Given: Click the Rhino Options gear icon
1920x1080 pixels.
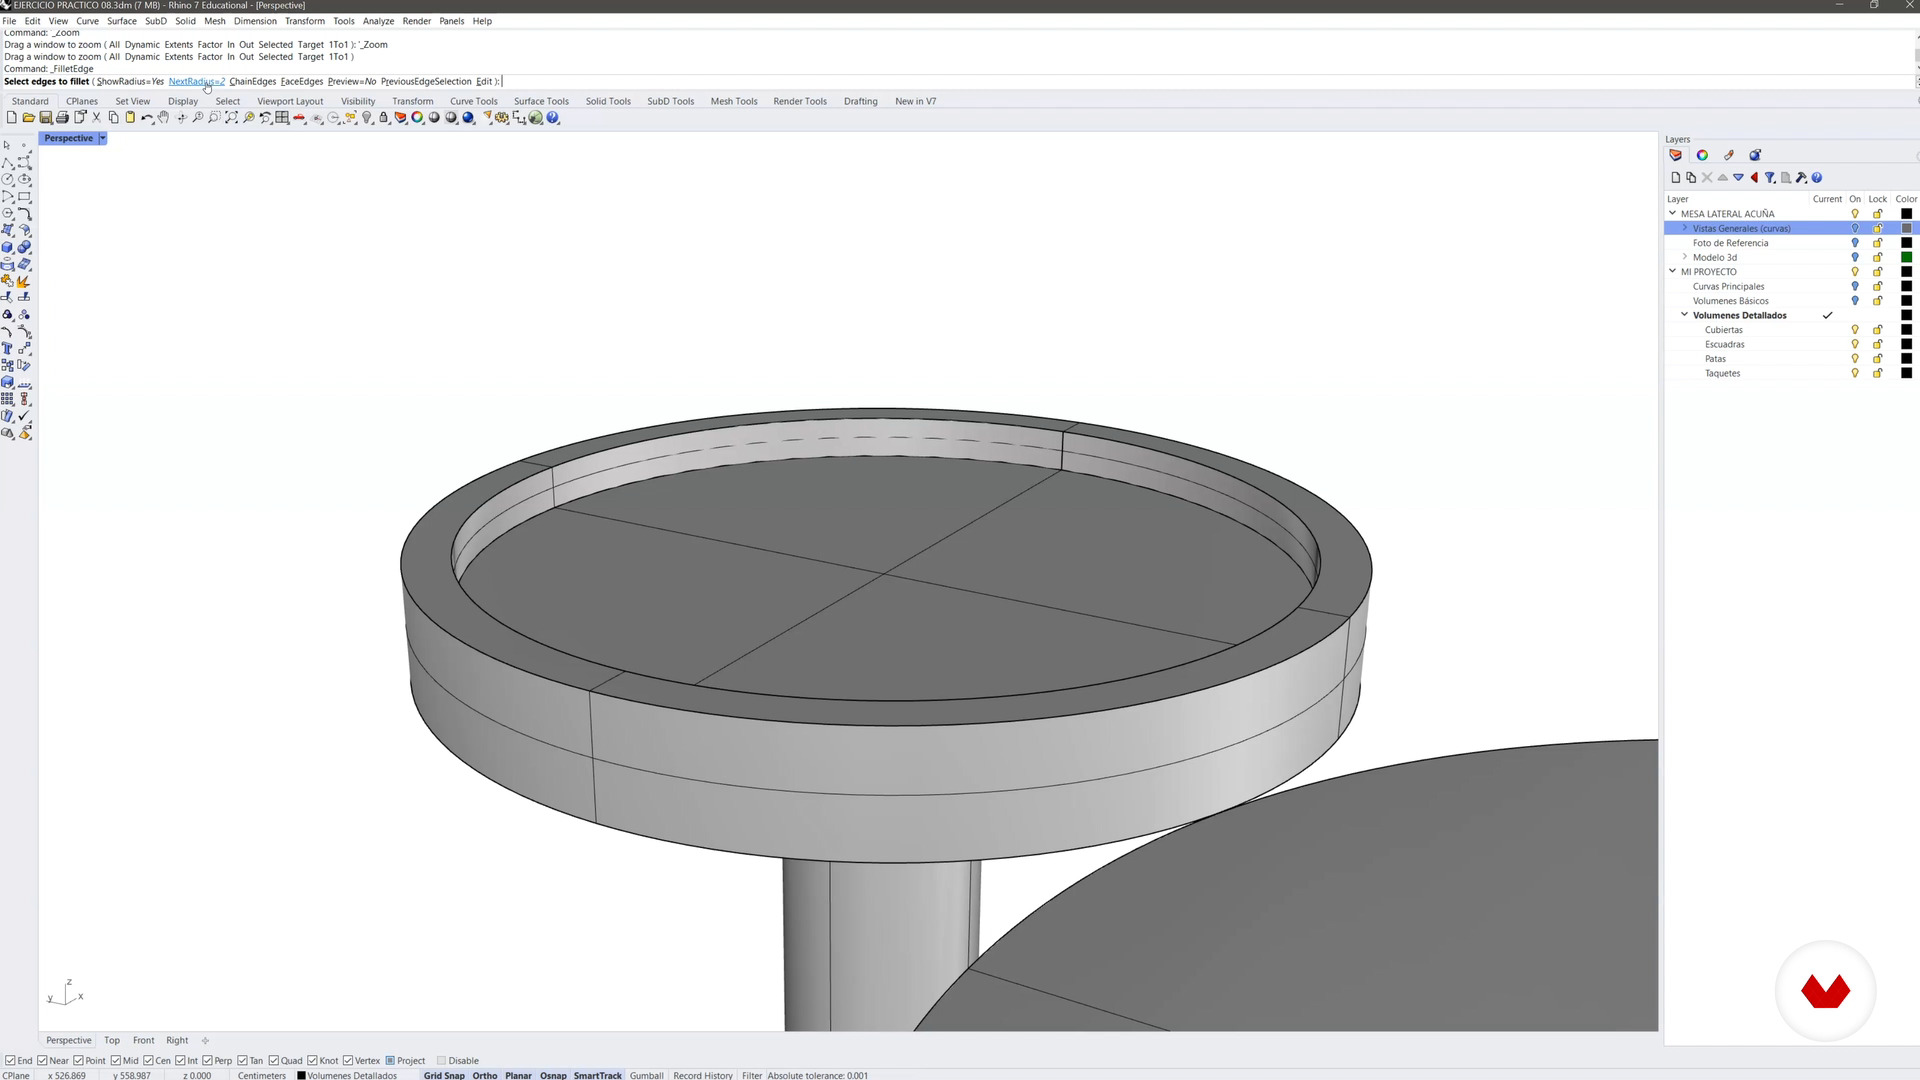Looking at the screenshot, I should 502,118.
